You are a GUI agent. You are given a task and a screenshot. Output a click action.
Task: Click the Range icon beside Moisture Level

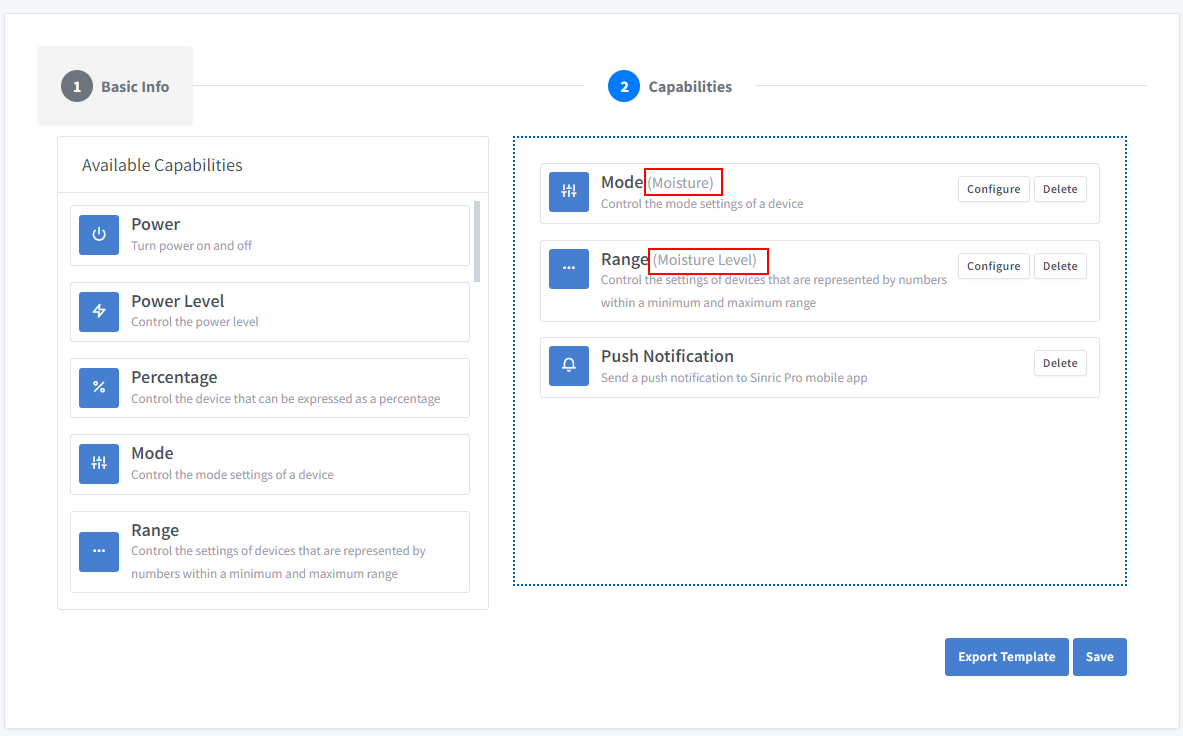568,268
